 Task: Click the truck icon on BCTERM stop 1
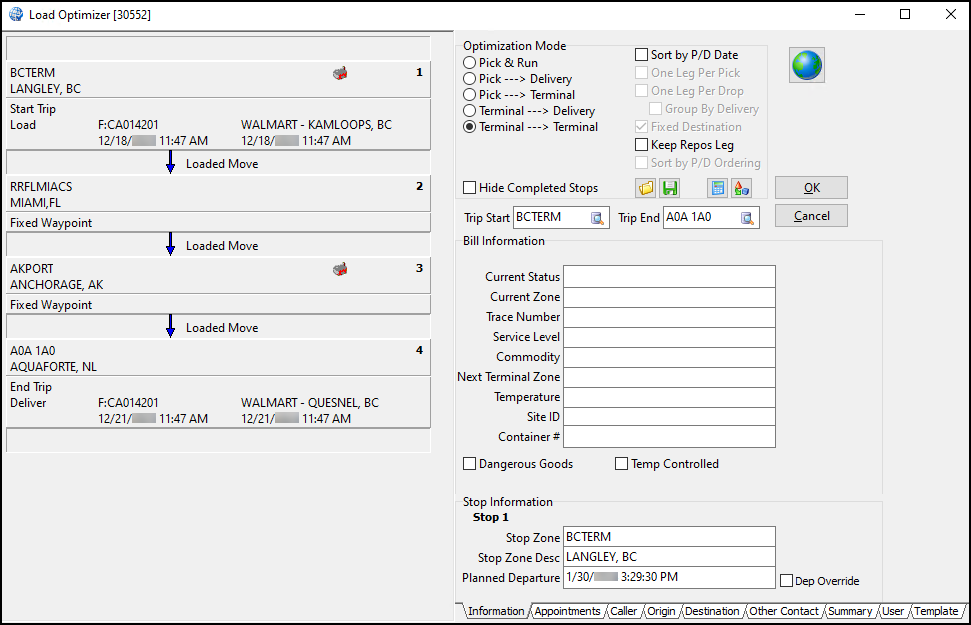coord(340,72)
